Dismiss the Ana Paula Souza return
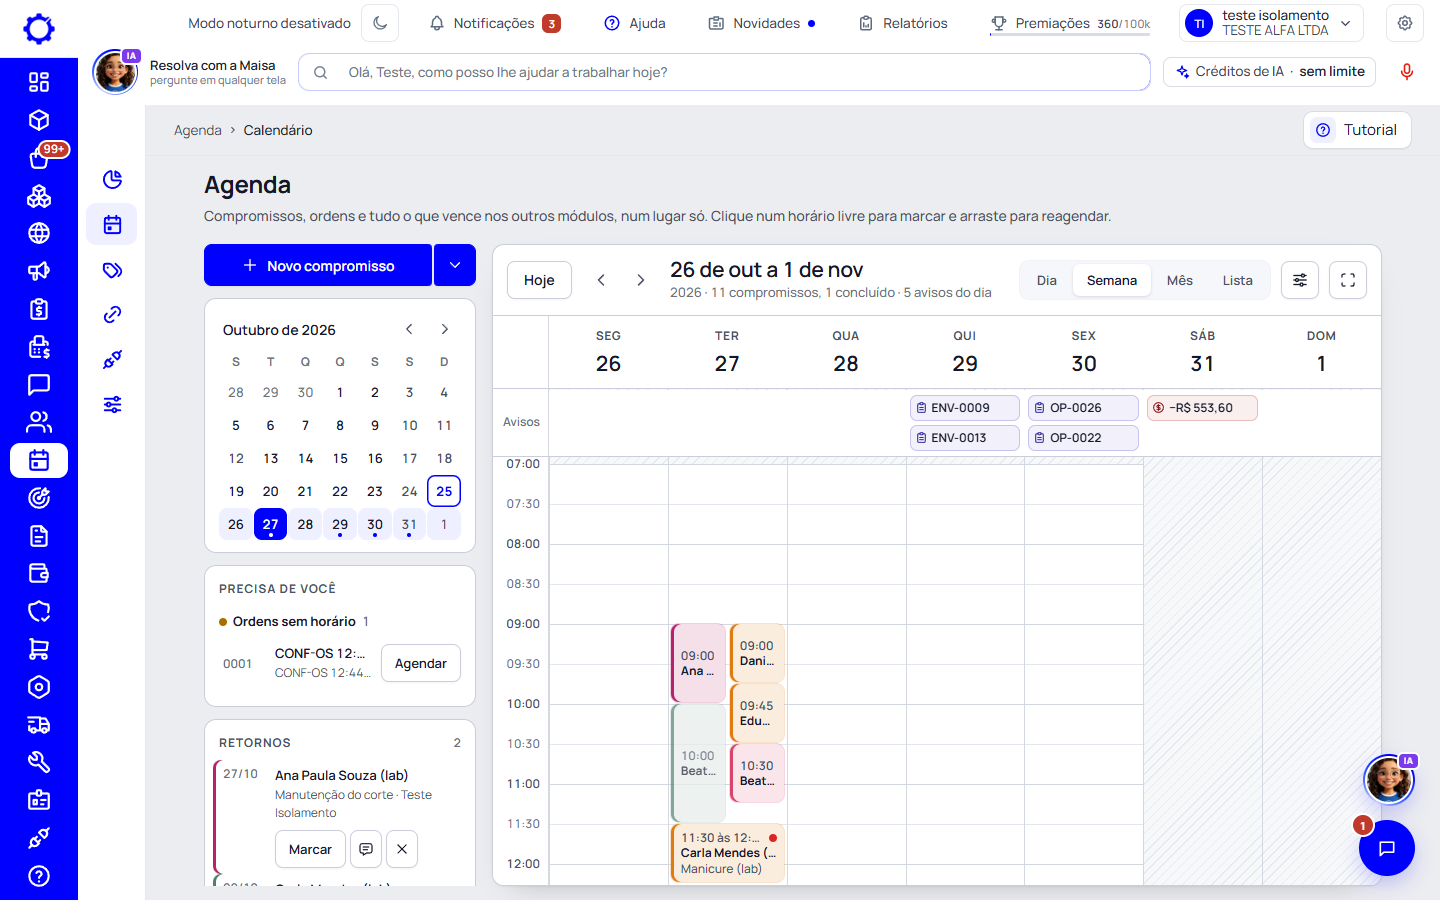The height and width of the screenshot is (900, 1440). pyautogui.click(x=402, y=849)
